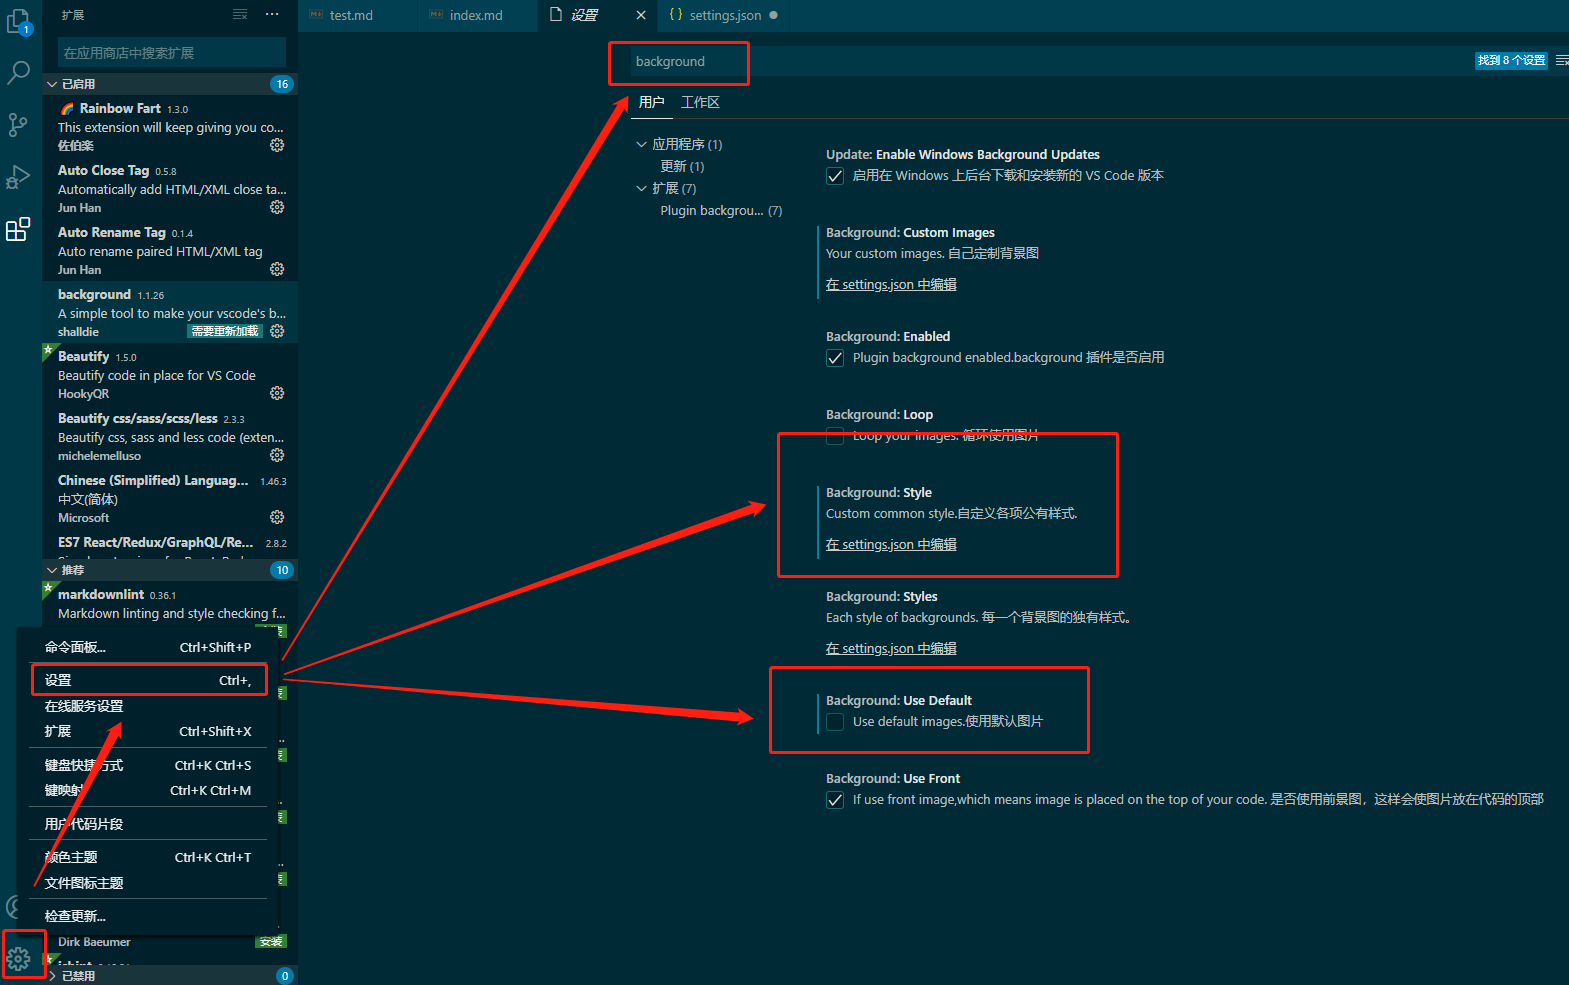Select the Extensions view icon

18,229
